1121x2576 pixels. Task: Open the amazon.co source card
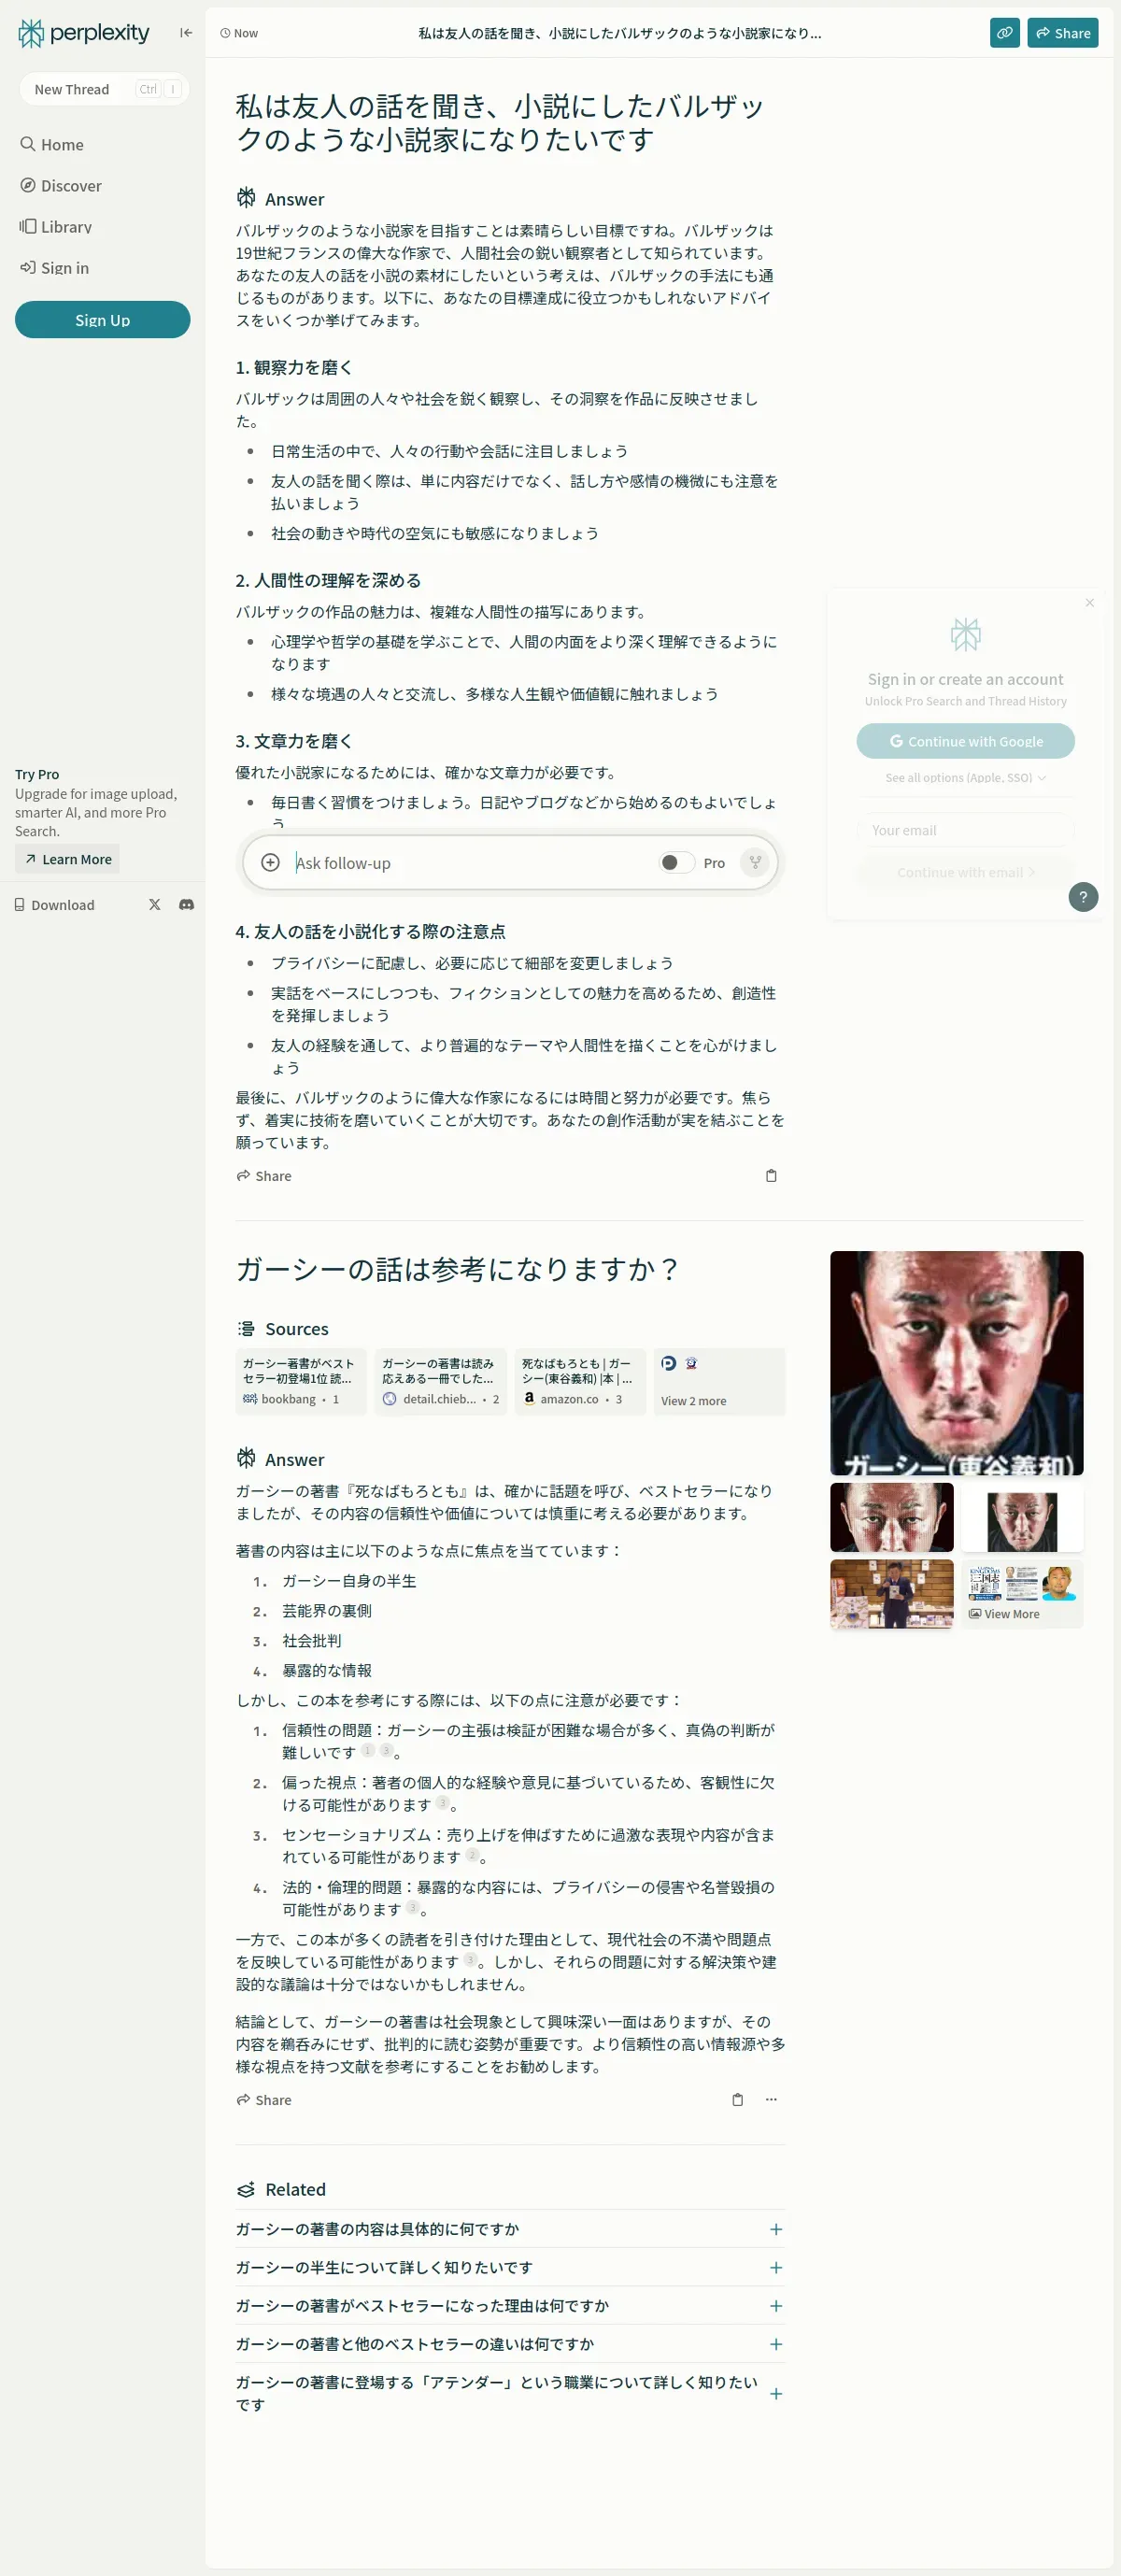point(581,1382)
